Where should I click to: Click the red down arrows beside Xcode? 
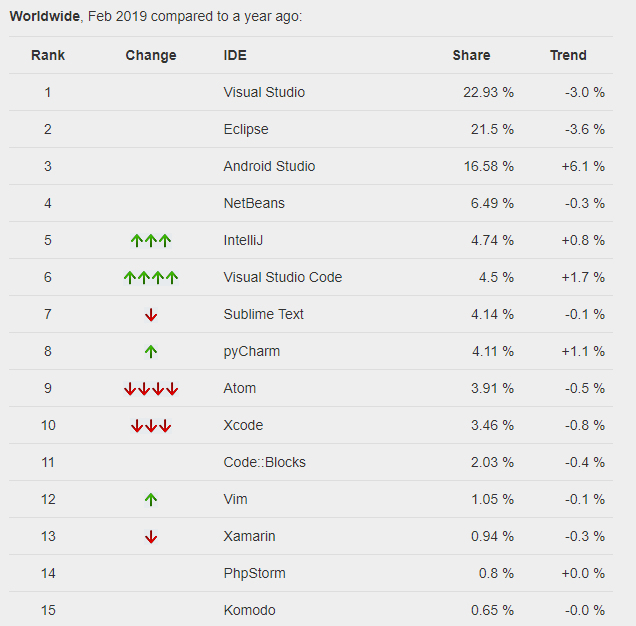pos(151,425)
